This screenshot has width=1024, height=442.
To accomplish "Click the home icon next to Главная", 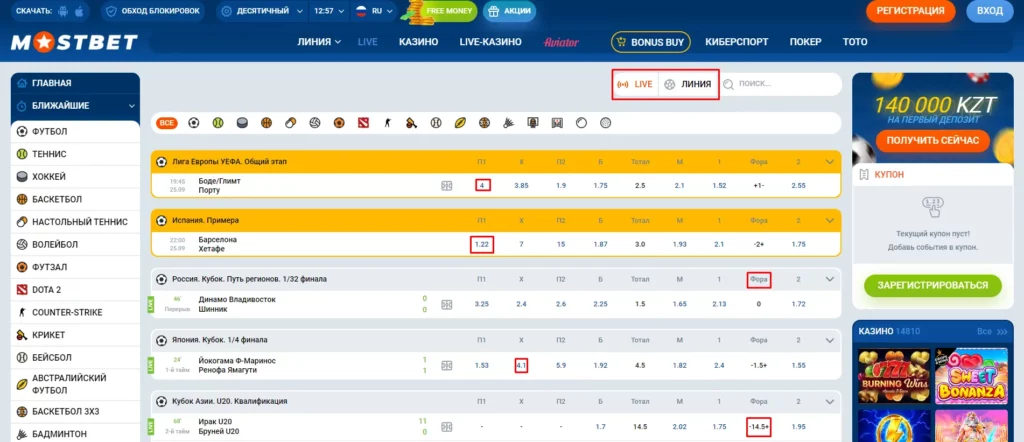I will [22, 83].
